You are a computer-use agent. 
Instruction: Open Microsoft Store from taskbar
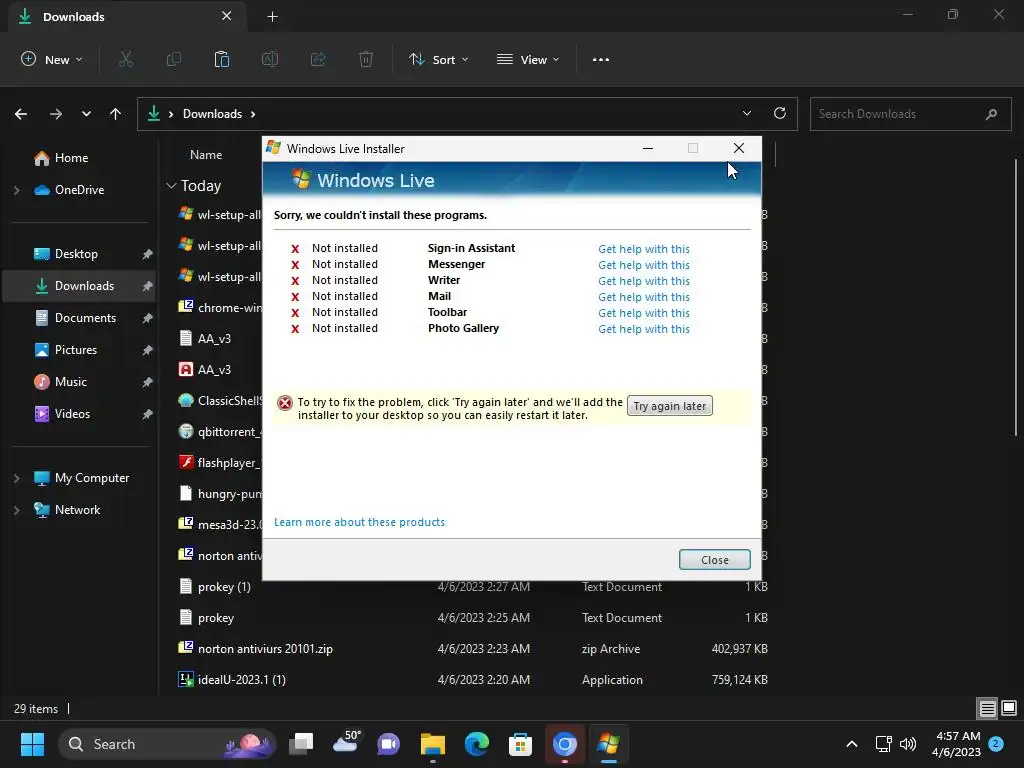pos(520,744)
